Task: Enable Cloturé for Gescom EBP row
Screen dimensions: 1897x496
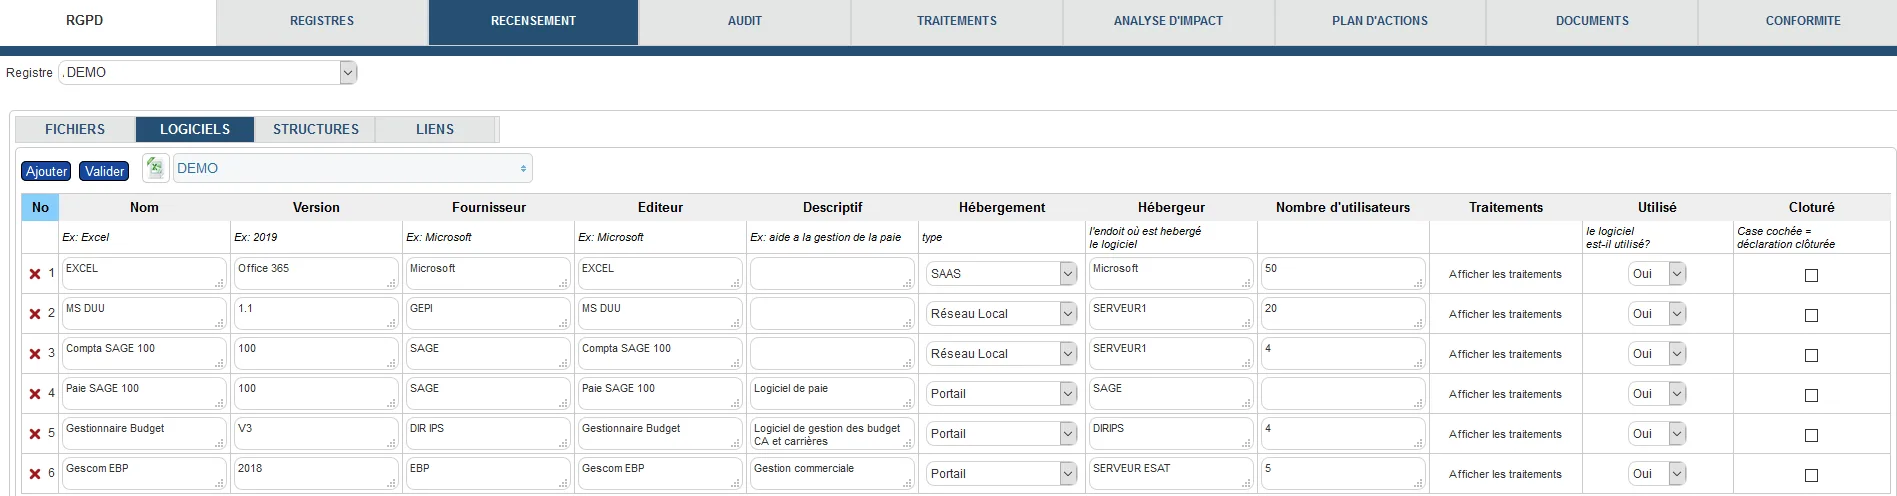Action: point(1811,475)
